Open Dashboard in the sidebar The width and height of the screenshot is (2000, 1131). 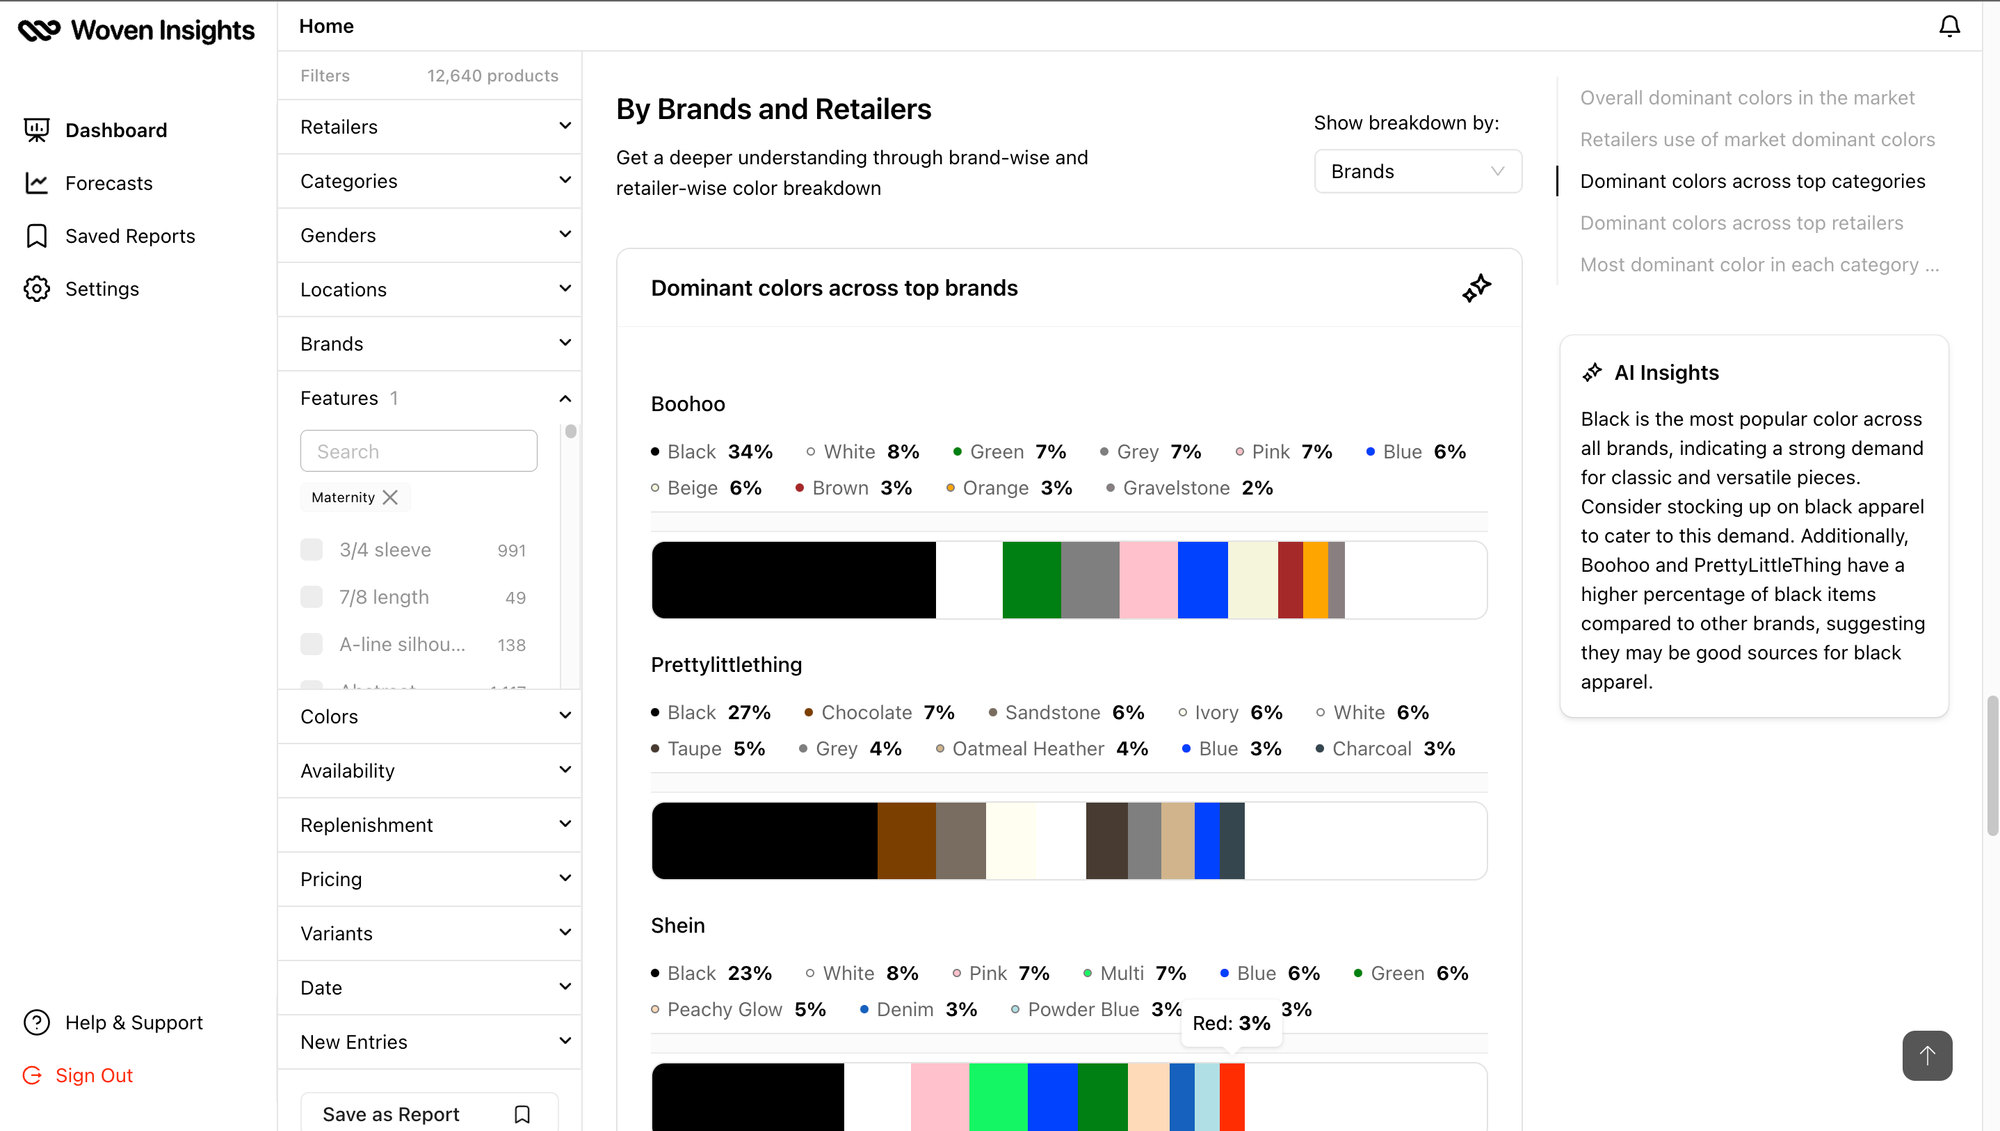pos(116,130)
